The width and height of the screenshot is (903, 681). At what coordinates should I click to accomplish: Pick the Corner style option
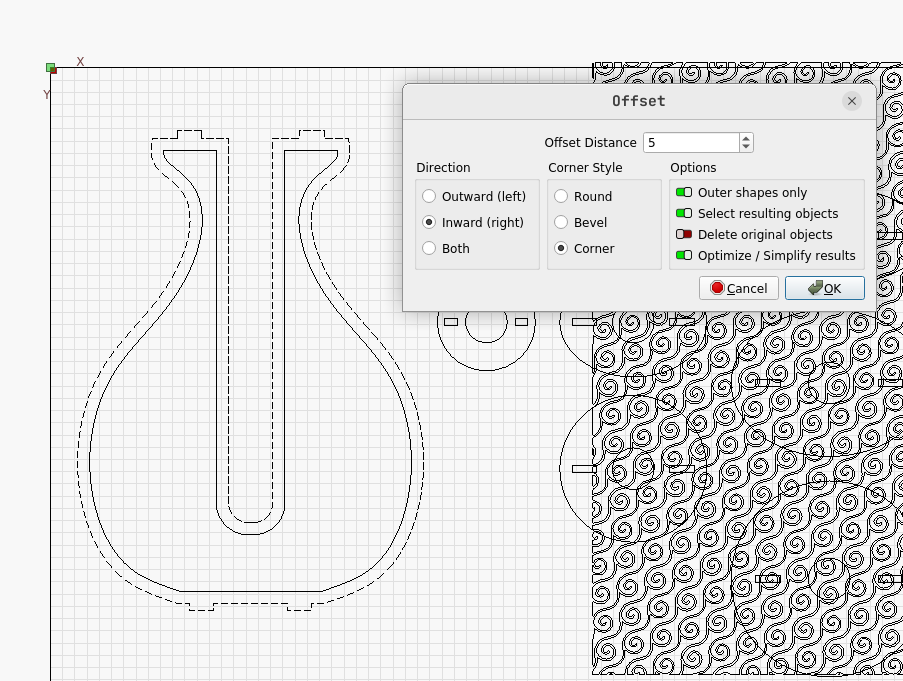click(x=561, y=249)
